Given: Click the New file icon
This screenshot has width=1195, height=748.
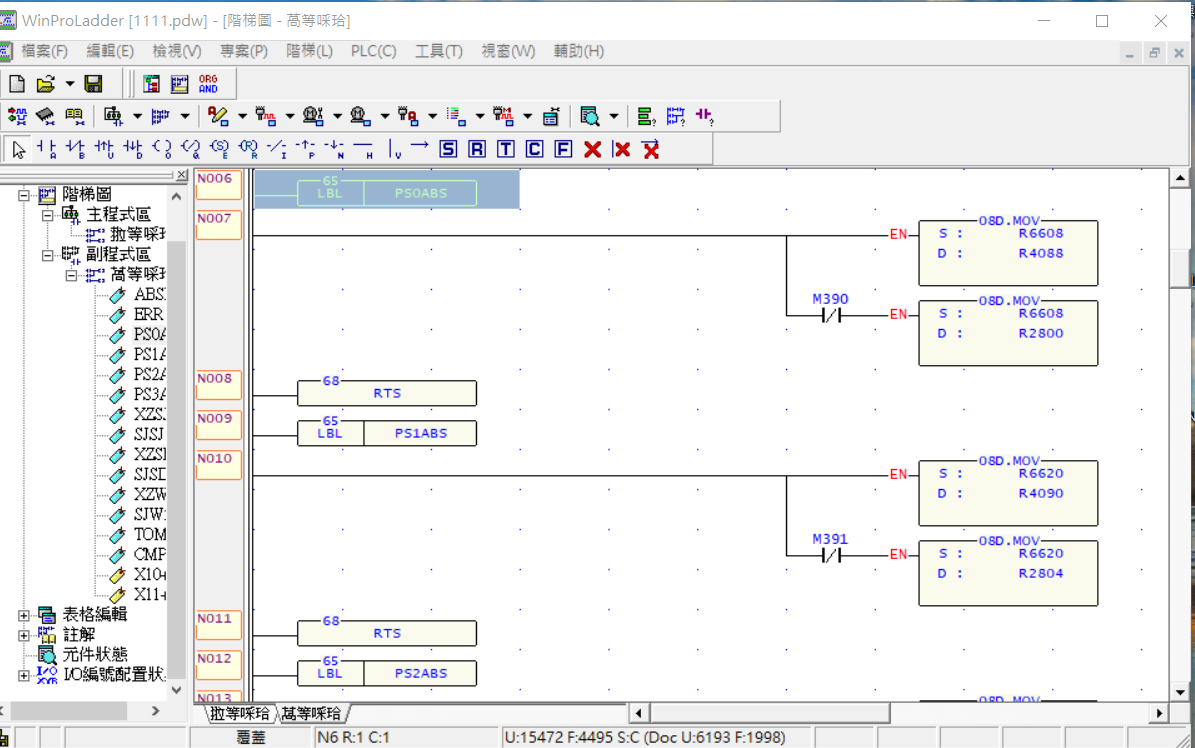Looking at the screenshot, I should pyautogui.click(x=17, y=84).
